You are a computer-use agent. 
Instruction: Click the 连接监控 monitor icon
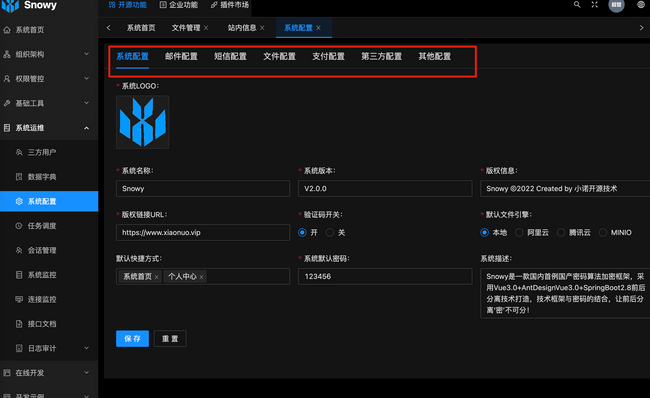coord(19,299)
